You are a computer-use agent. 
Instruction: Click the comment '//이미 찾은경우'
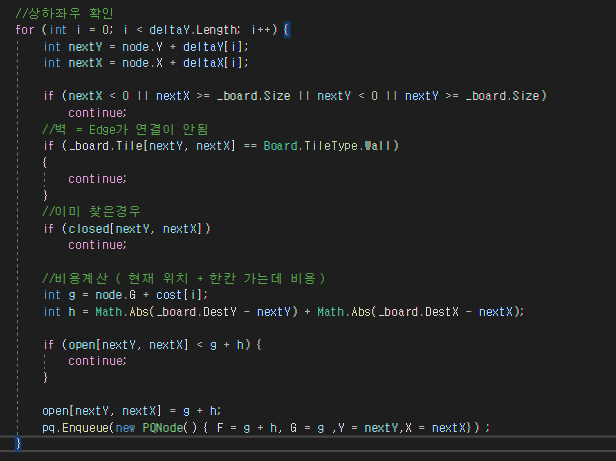tap(91, 211)
